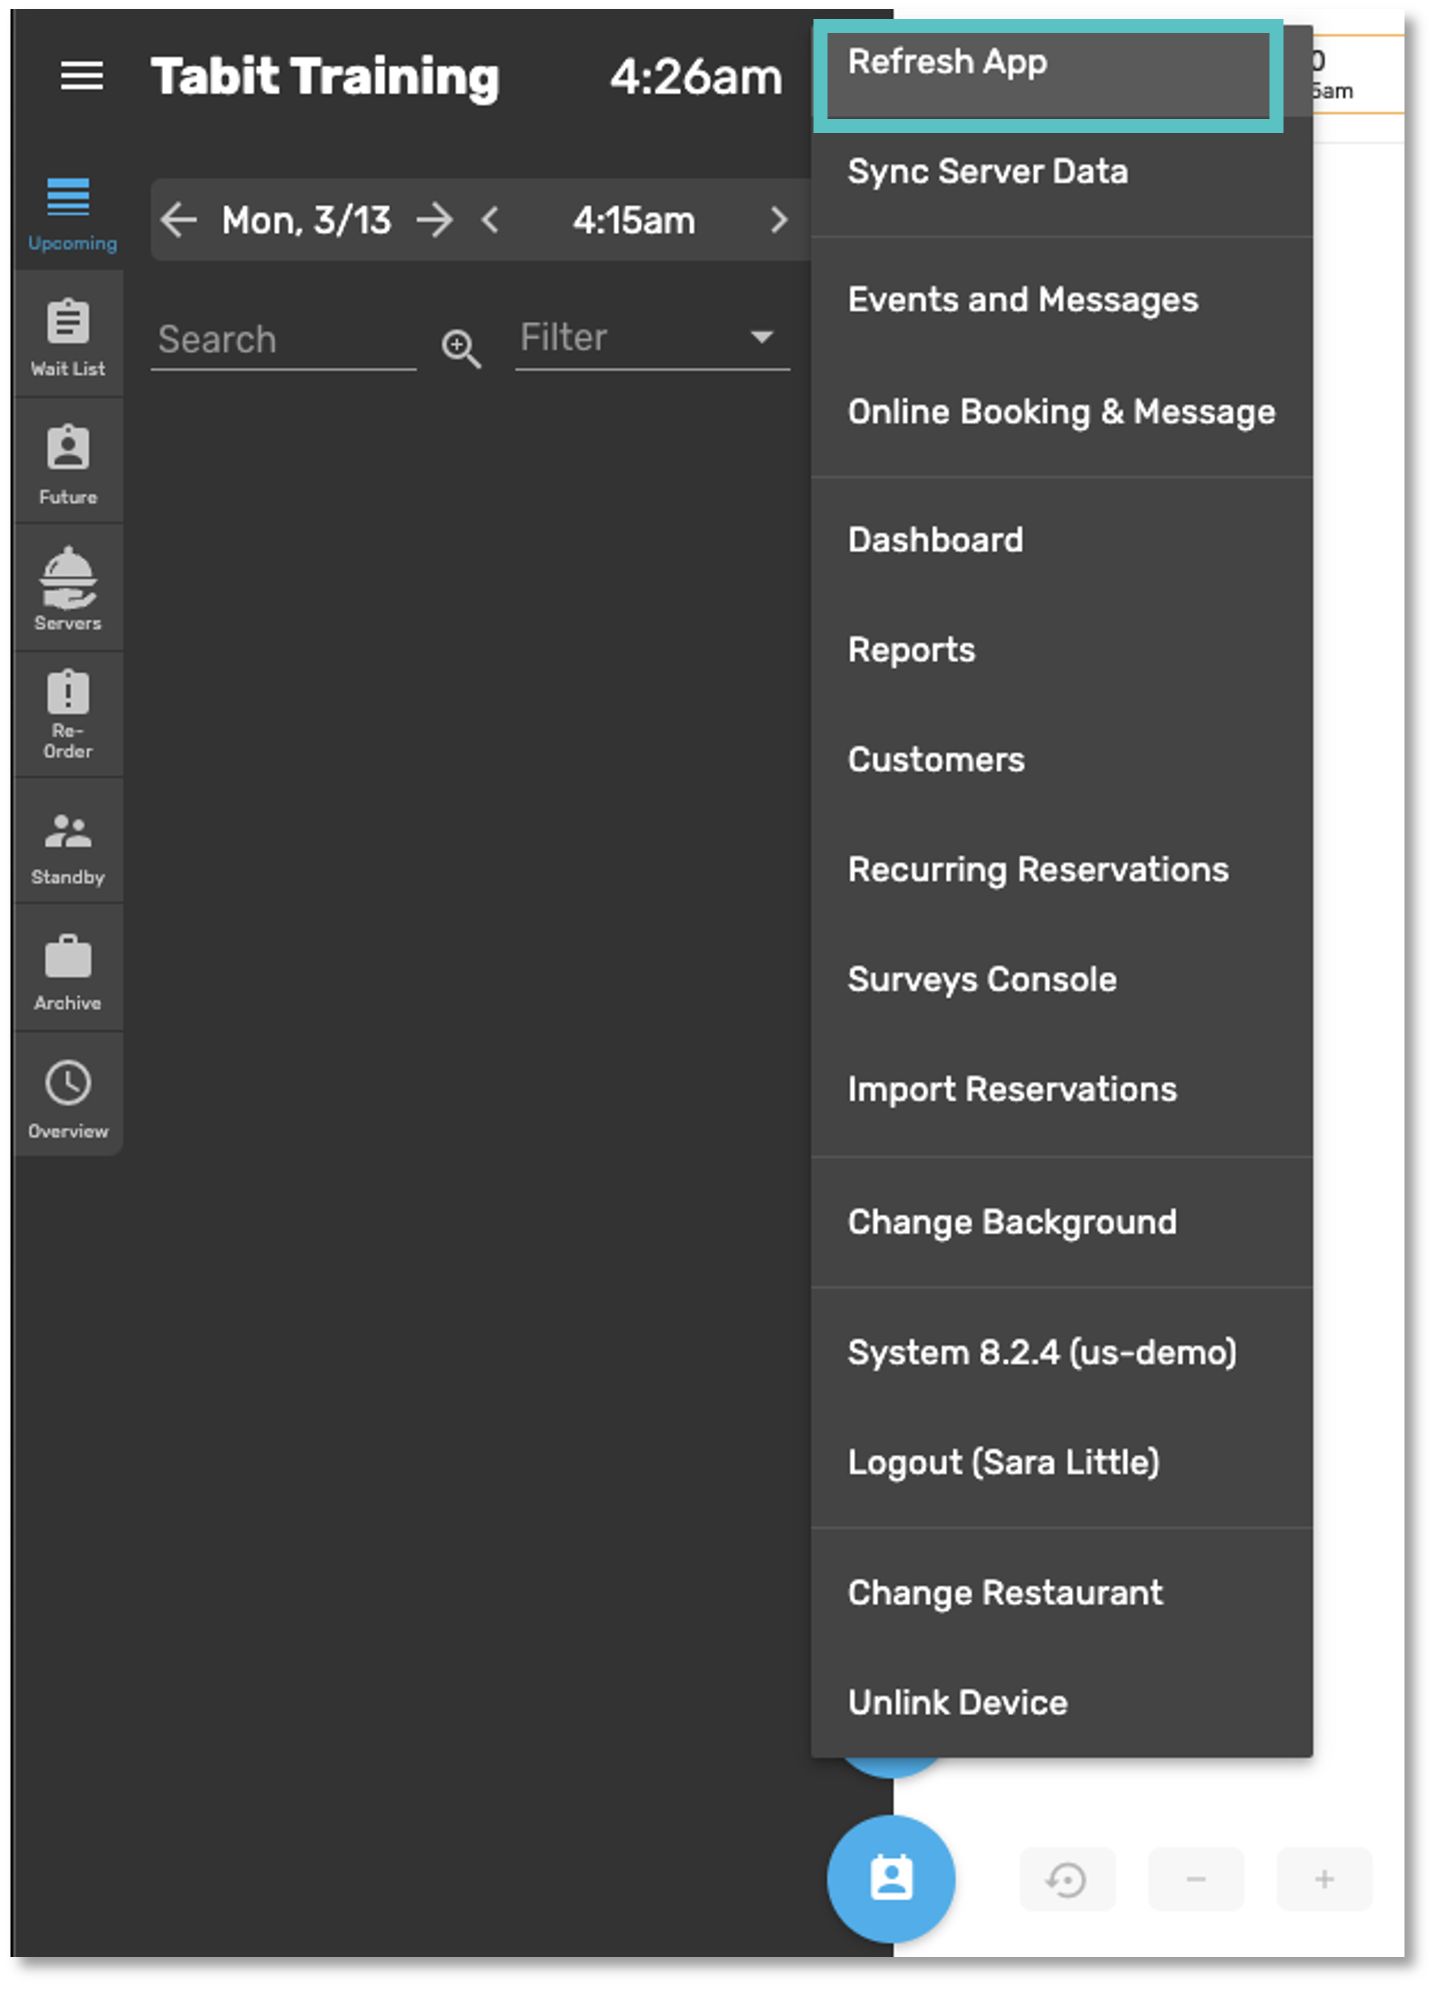Show the Servers panel
The height and width of the screenshot is (1989, 1434).
tap(68, 589)
